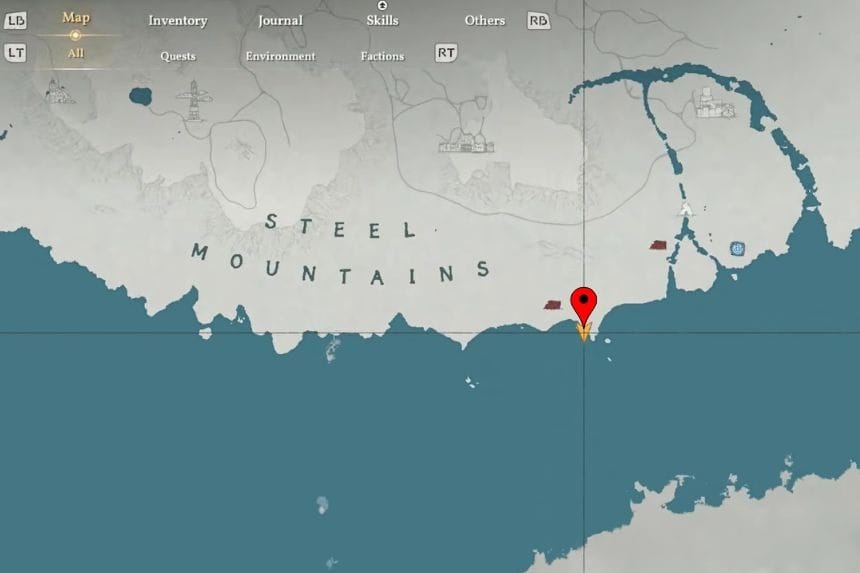
Task: Click the settlement sketch inside the river loop
Action: click(x=715, y=104)
